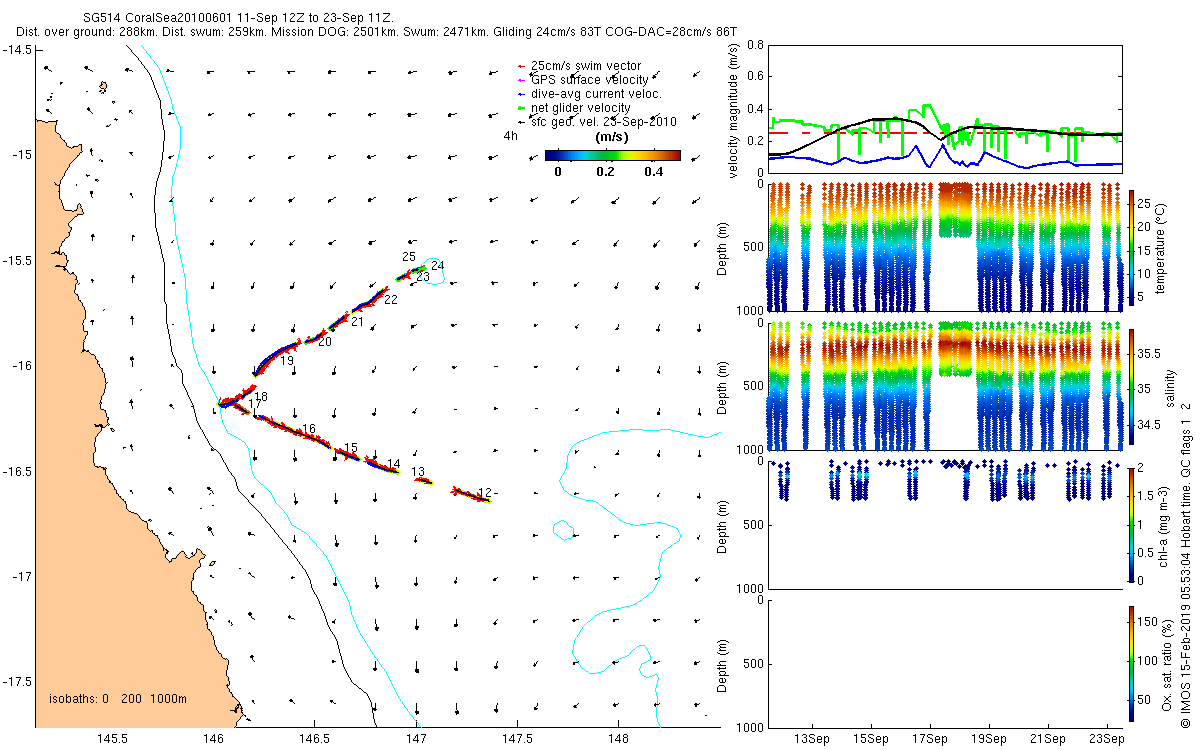Click the '-15.5' latitude tick label
The height and width of the screenshot is (750, 1200).
point(16,260)
